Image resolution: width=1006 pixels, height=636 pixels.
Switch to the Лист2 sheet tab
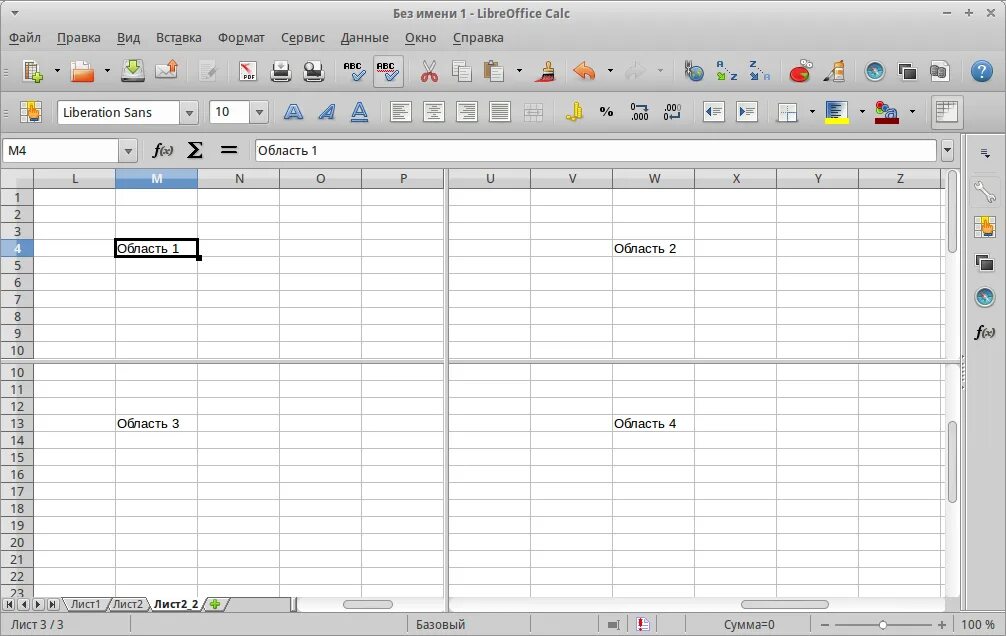coord(128,604)
